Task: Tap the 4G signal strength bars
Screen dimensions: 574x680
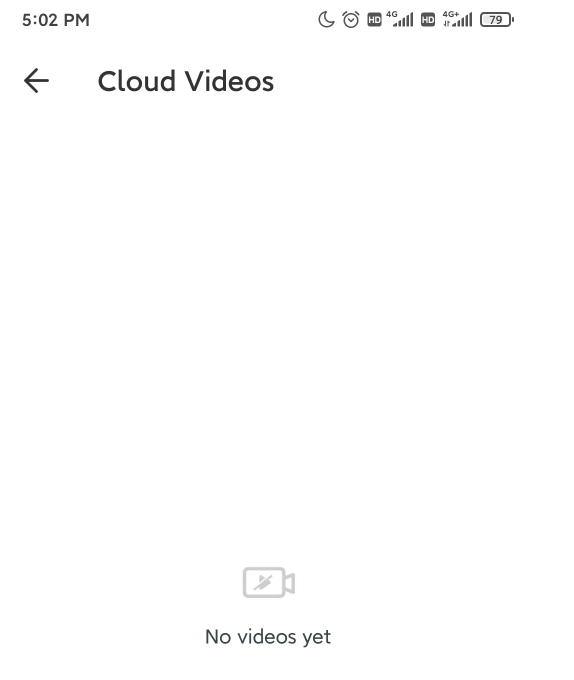Action: 404,20
